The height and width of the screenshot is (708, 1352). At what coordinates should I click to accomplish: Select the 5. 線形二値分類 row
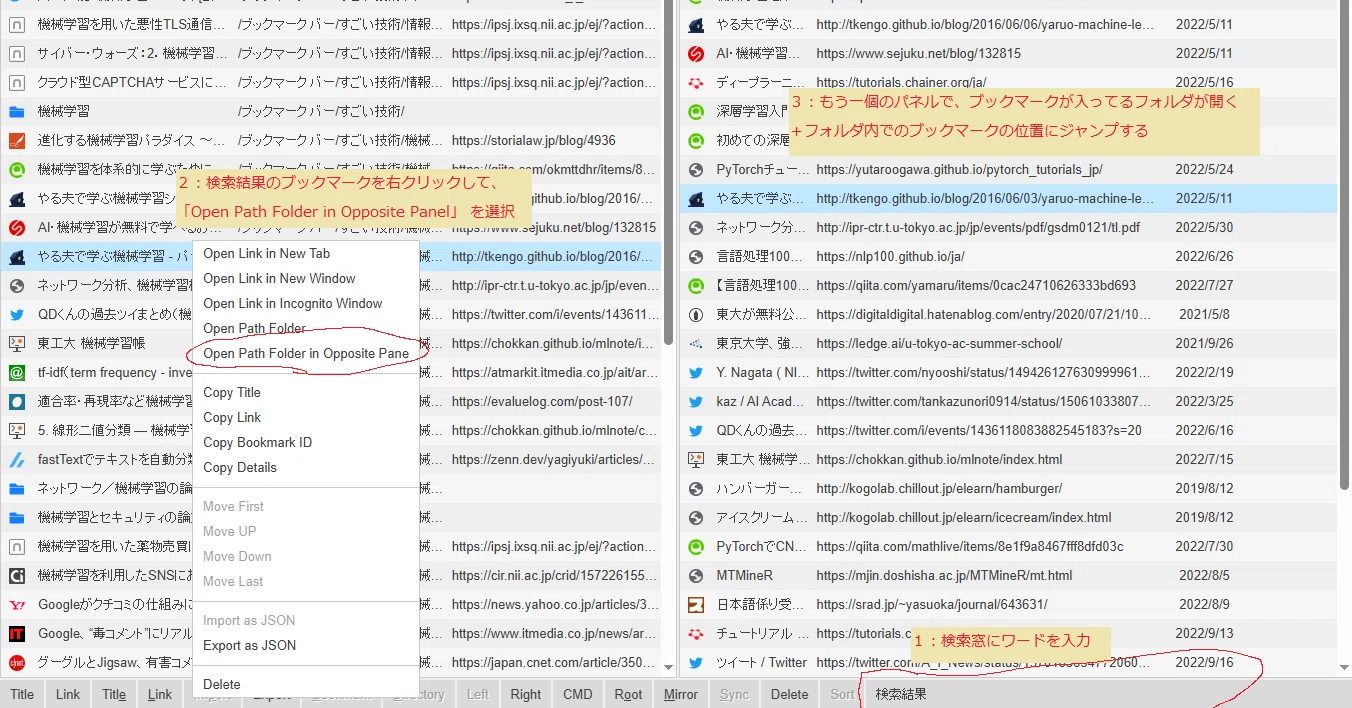[331, 430]
